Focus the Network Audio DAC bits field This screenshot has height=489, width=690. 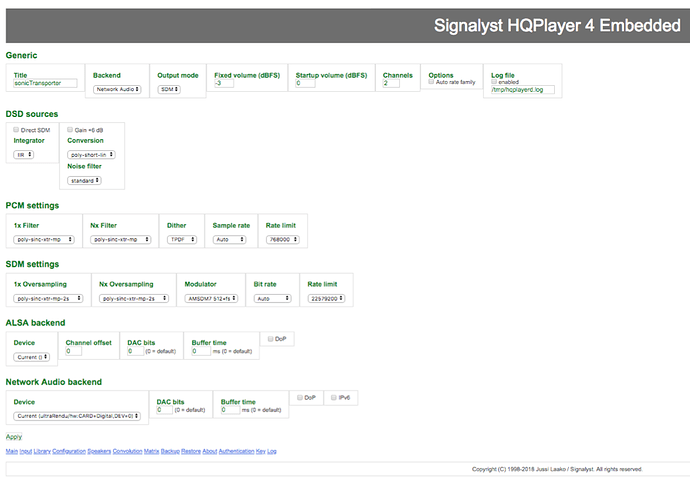click(x=165, y=410)
